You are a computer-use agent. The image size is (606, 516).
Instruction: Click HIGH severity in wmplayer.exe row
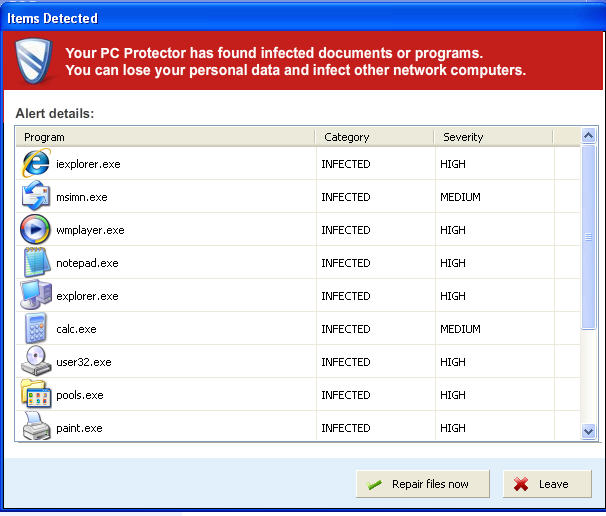point(453,230)
